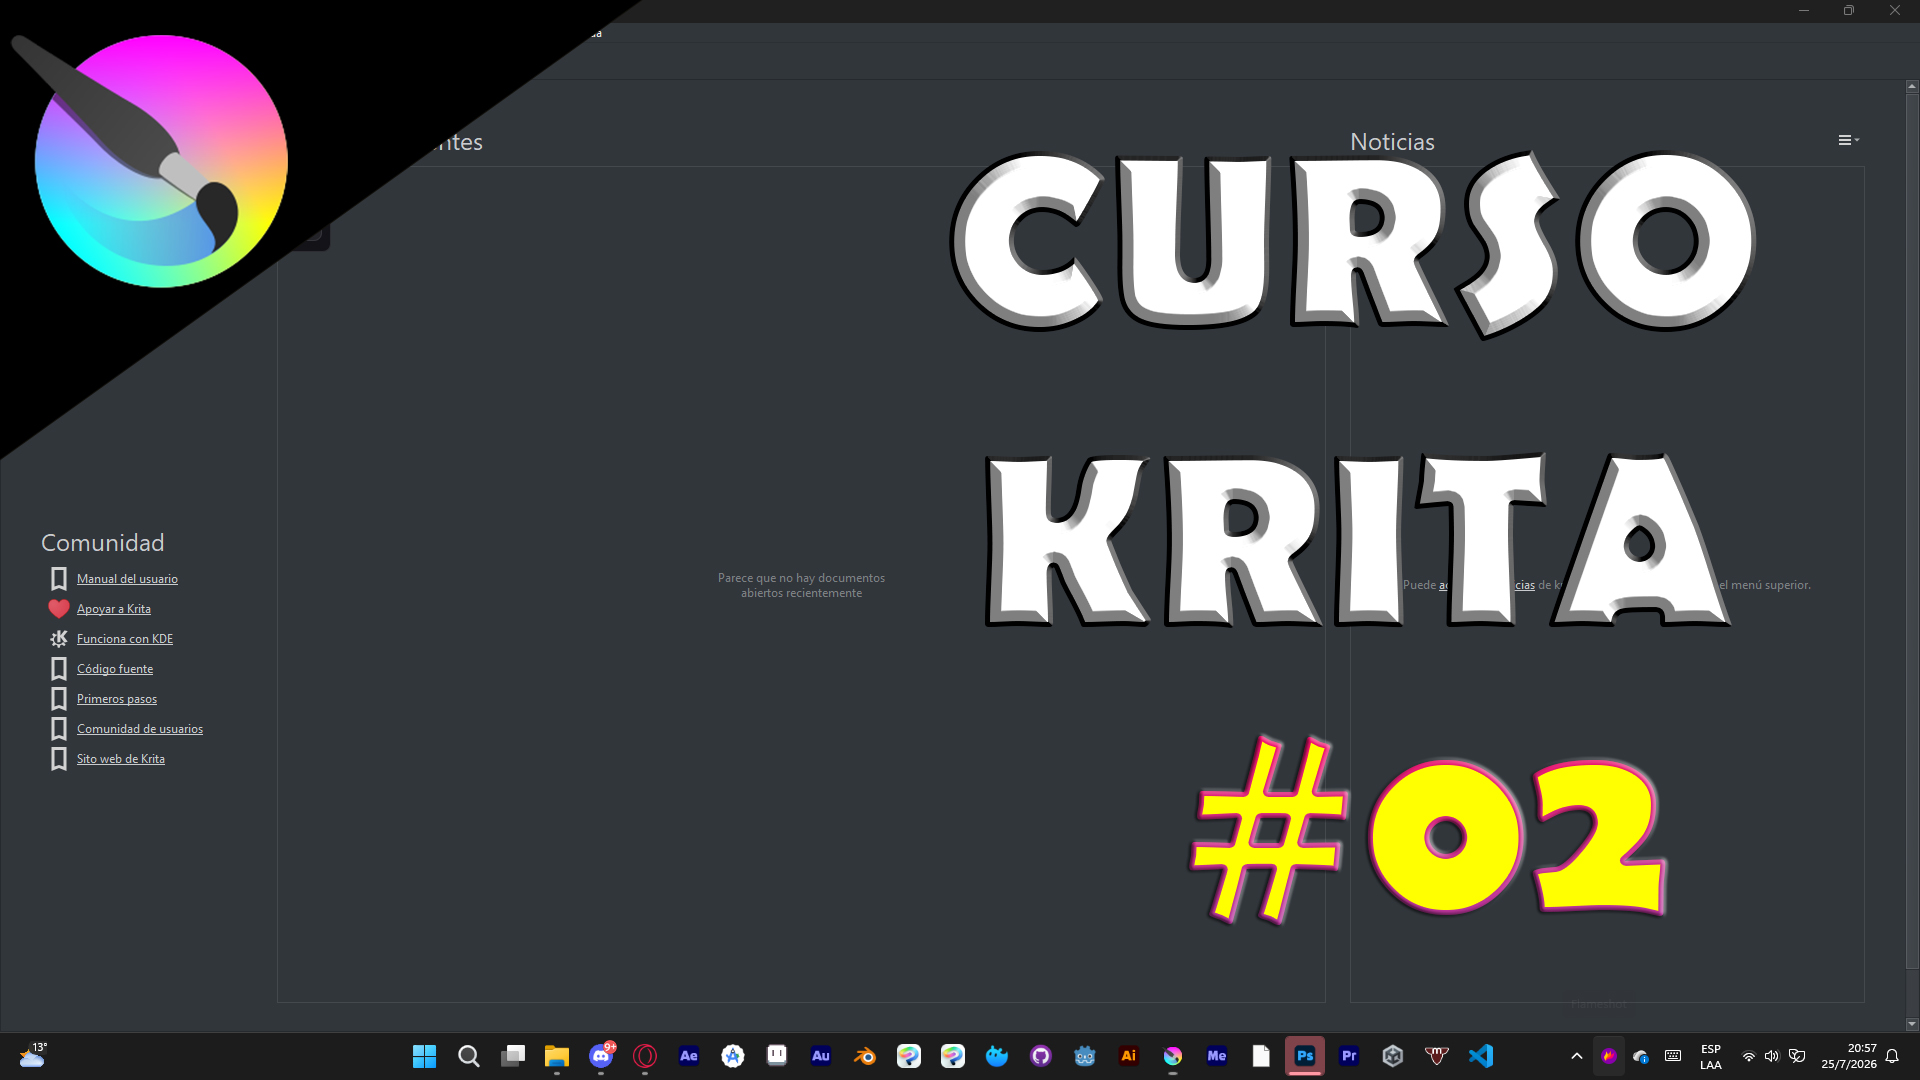Open the volume speaker control
The image size is (1920, 1080).
pyautogui.click(x=1772, y=1056)
